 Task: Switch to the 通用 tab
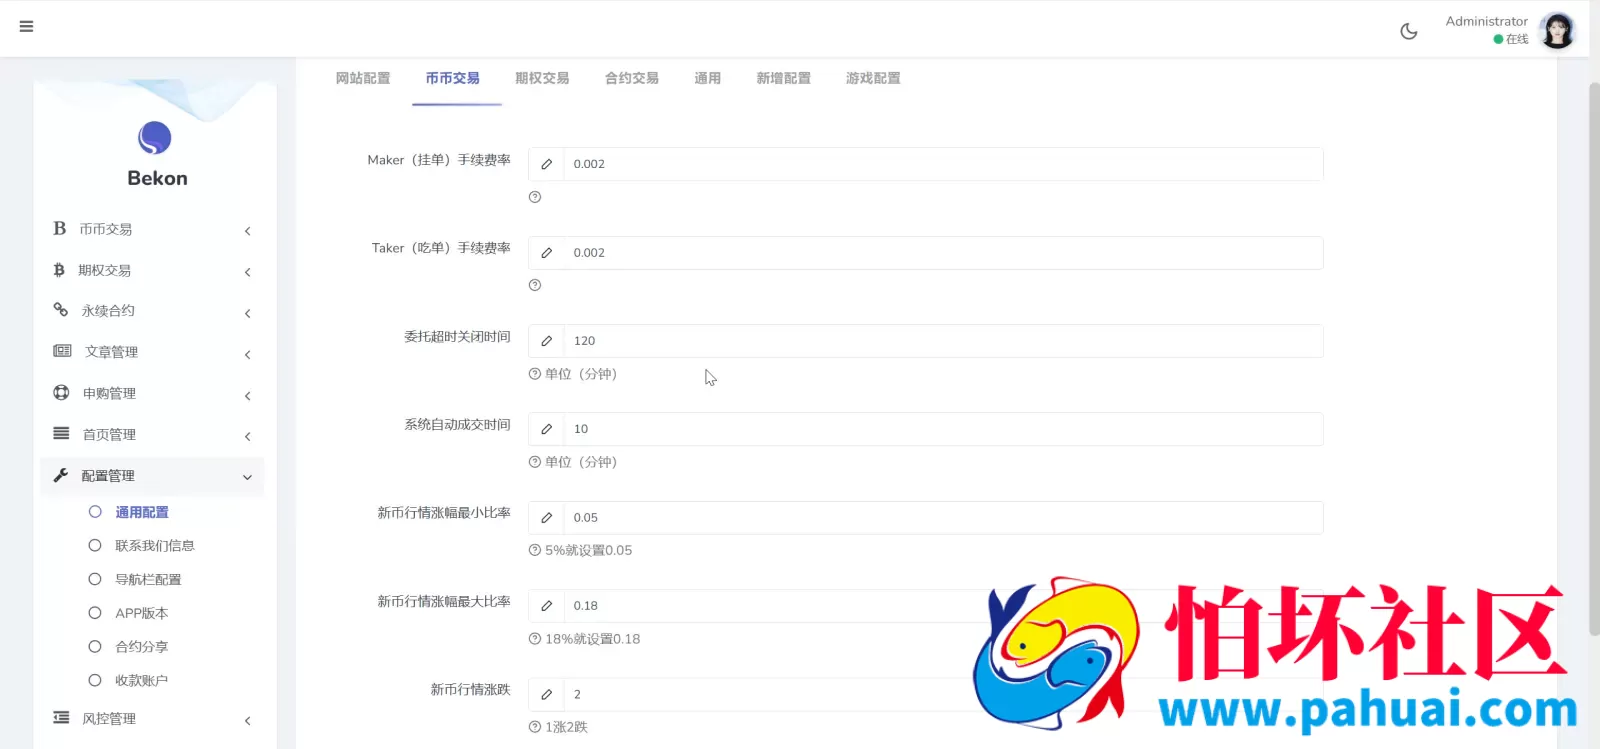[708, 78]
